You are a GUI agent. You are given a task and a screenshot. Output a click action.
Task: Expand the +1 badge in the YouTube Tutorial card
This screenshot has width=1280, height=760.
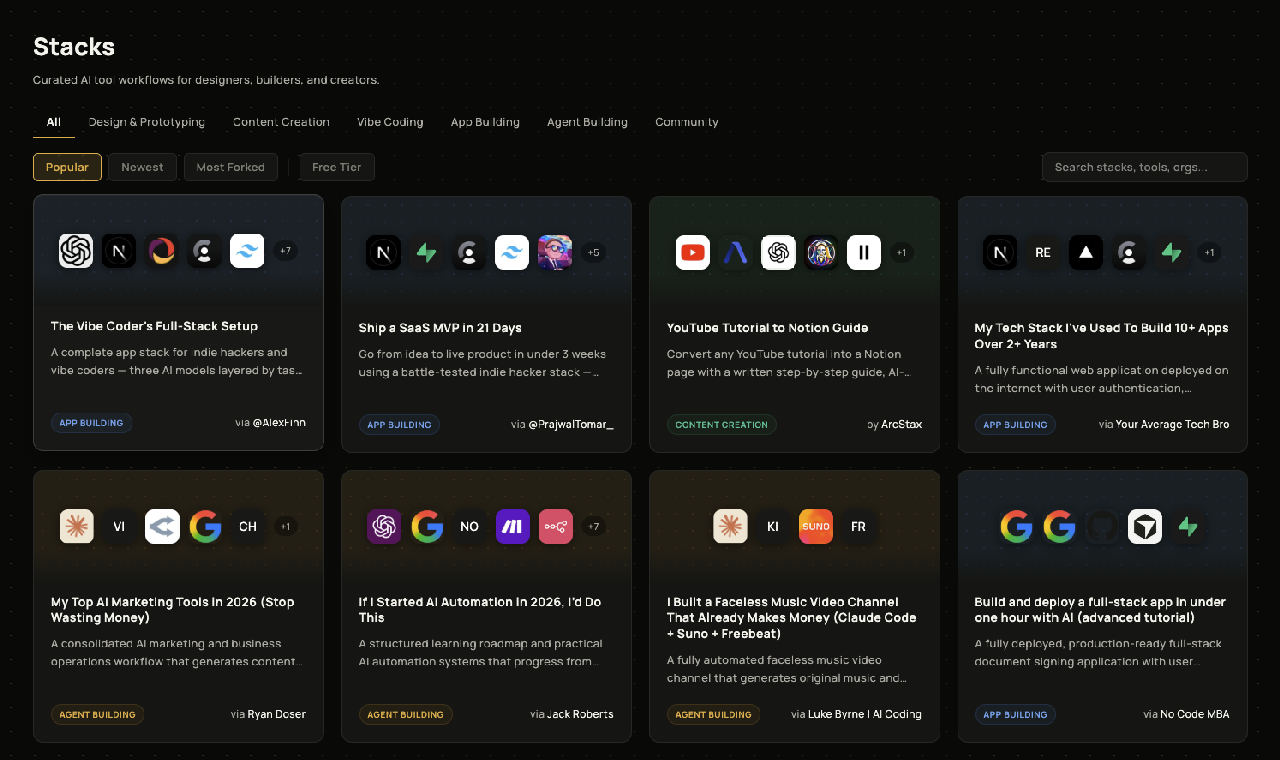901,253
